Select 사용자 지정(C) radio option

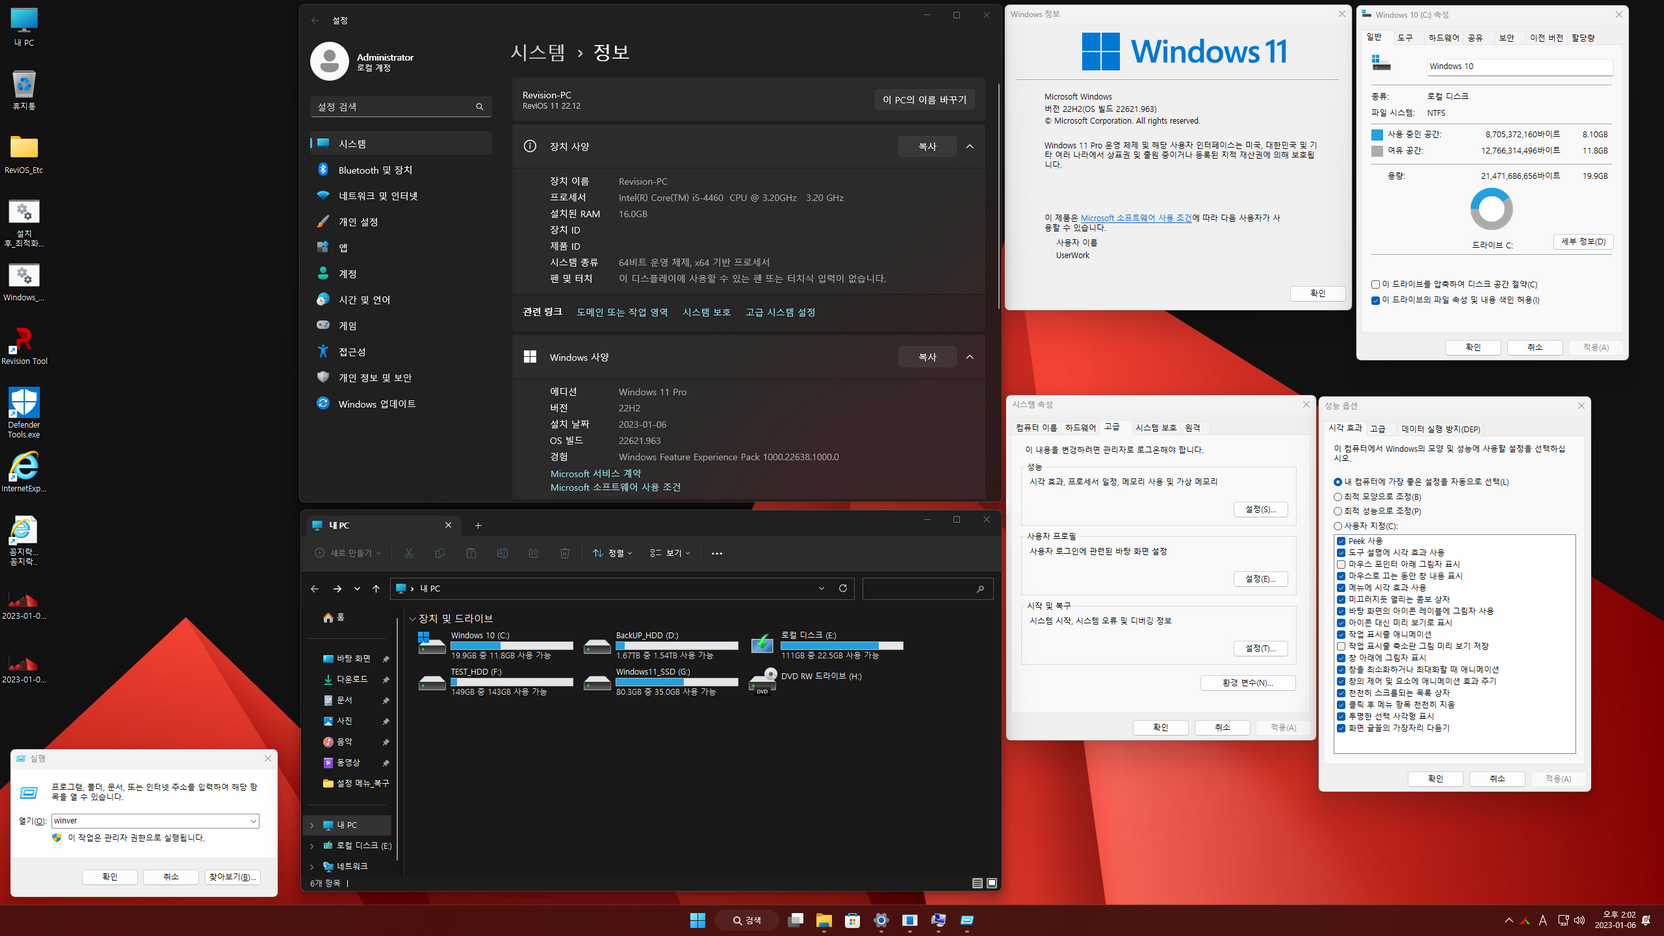pos(1367,526)
